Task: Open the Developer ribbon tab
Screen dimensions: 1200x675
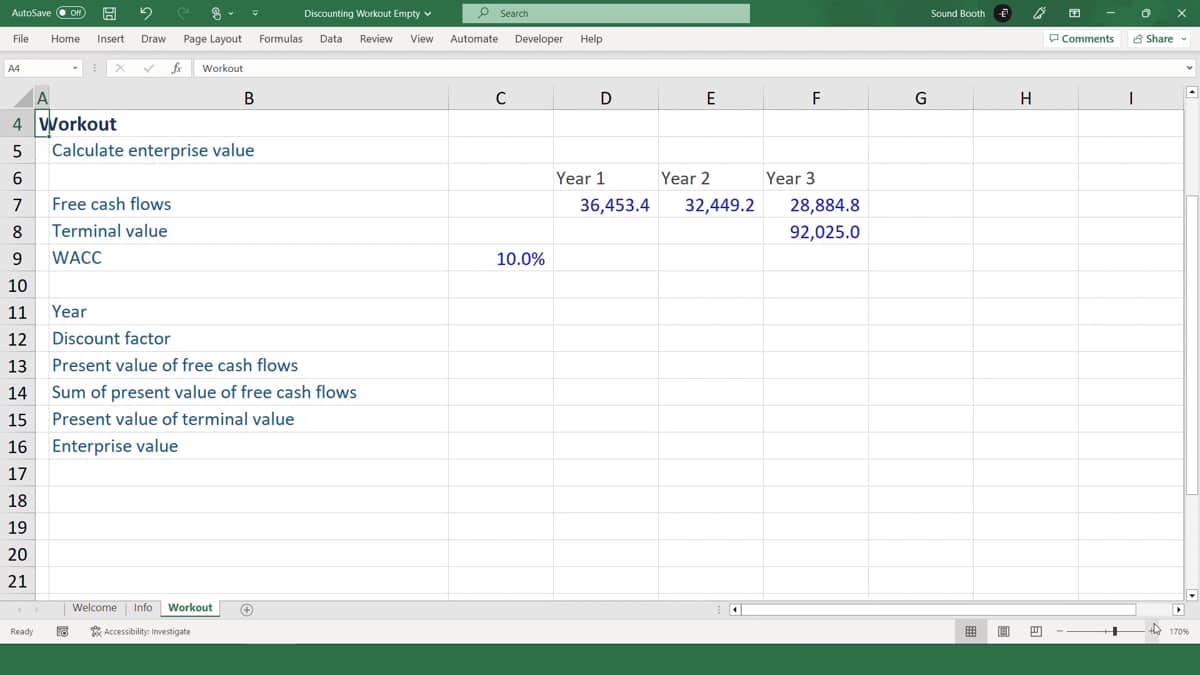Action: [539, 39]
